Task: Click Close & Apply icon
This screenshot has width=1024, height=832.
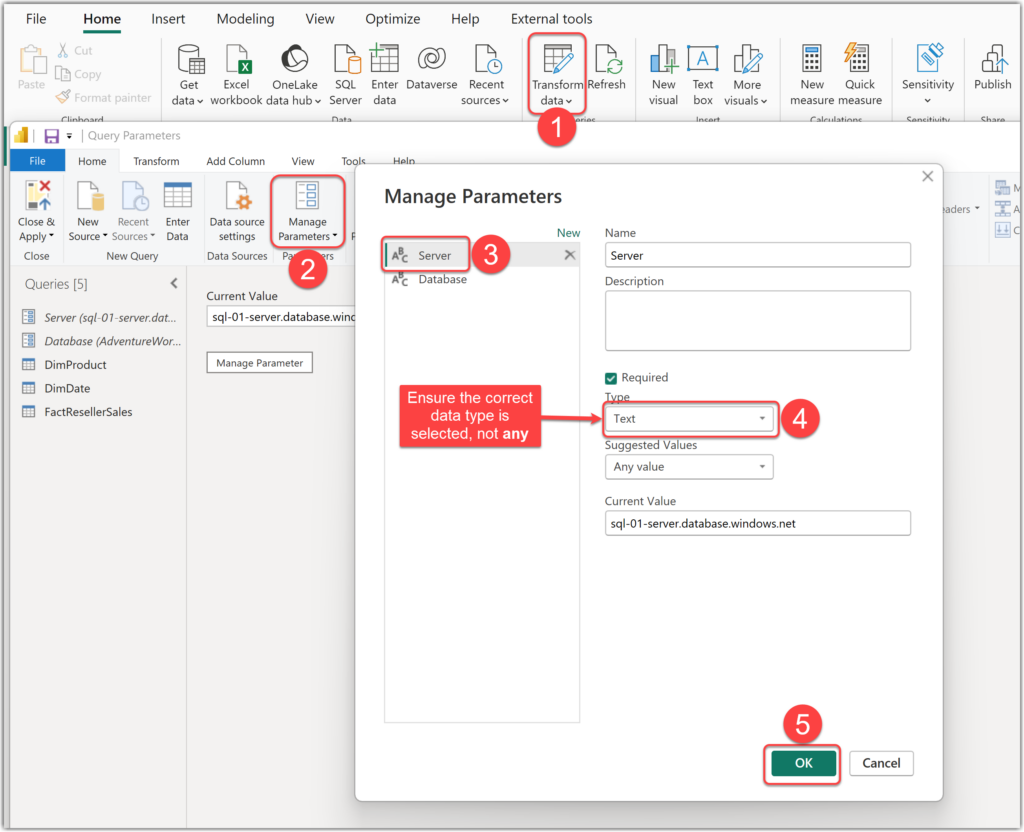Action: (x=37, y=197)
